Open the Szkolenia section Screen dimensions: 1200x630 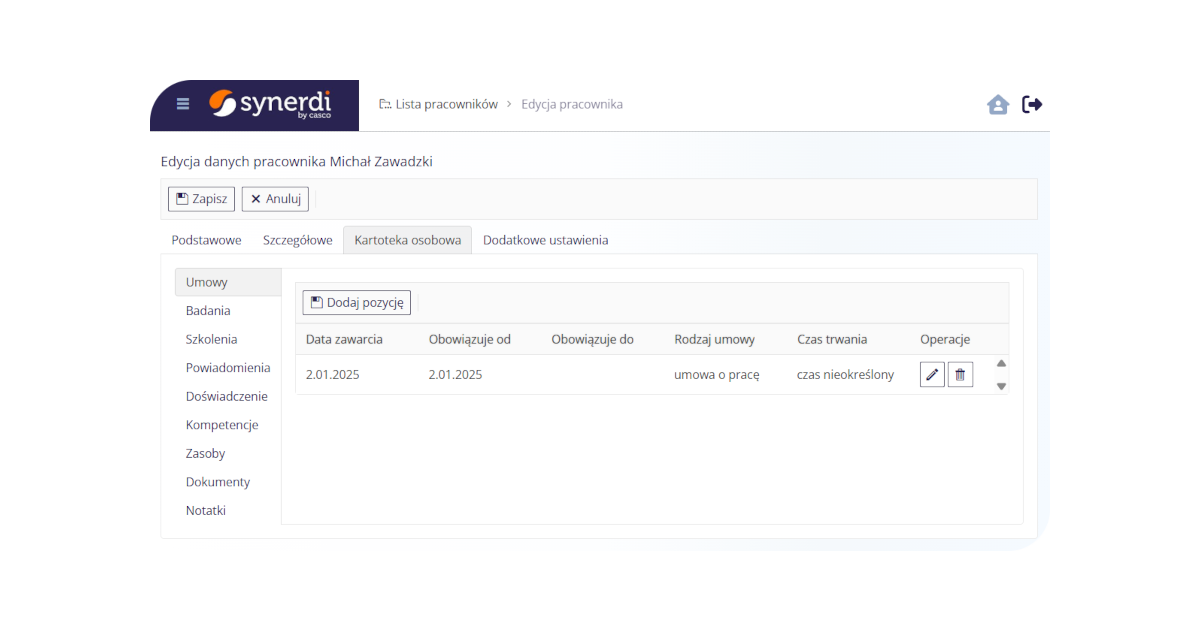pos(228,339)
